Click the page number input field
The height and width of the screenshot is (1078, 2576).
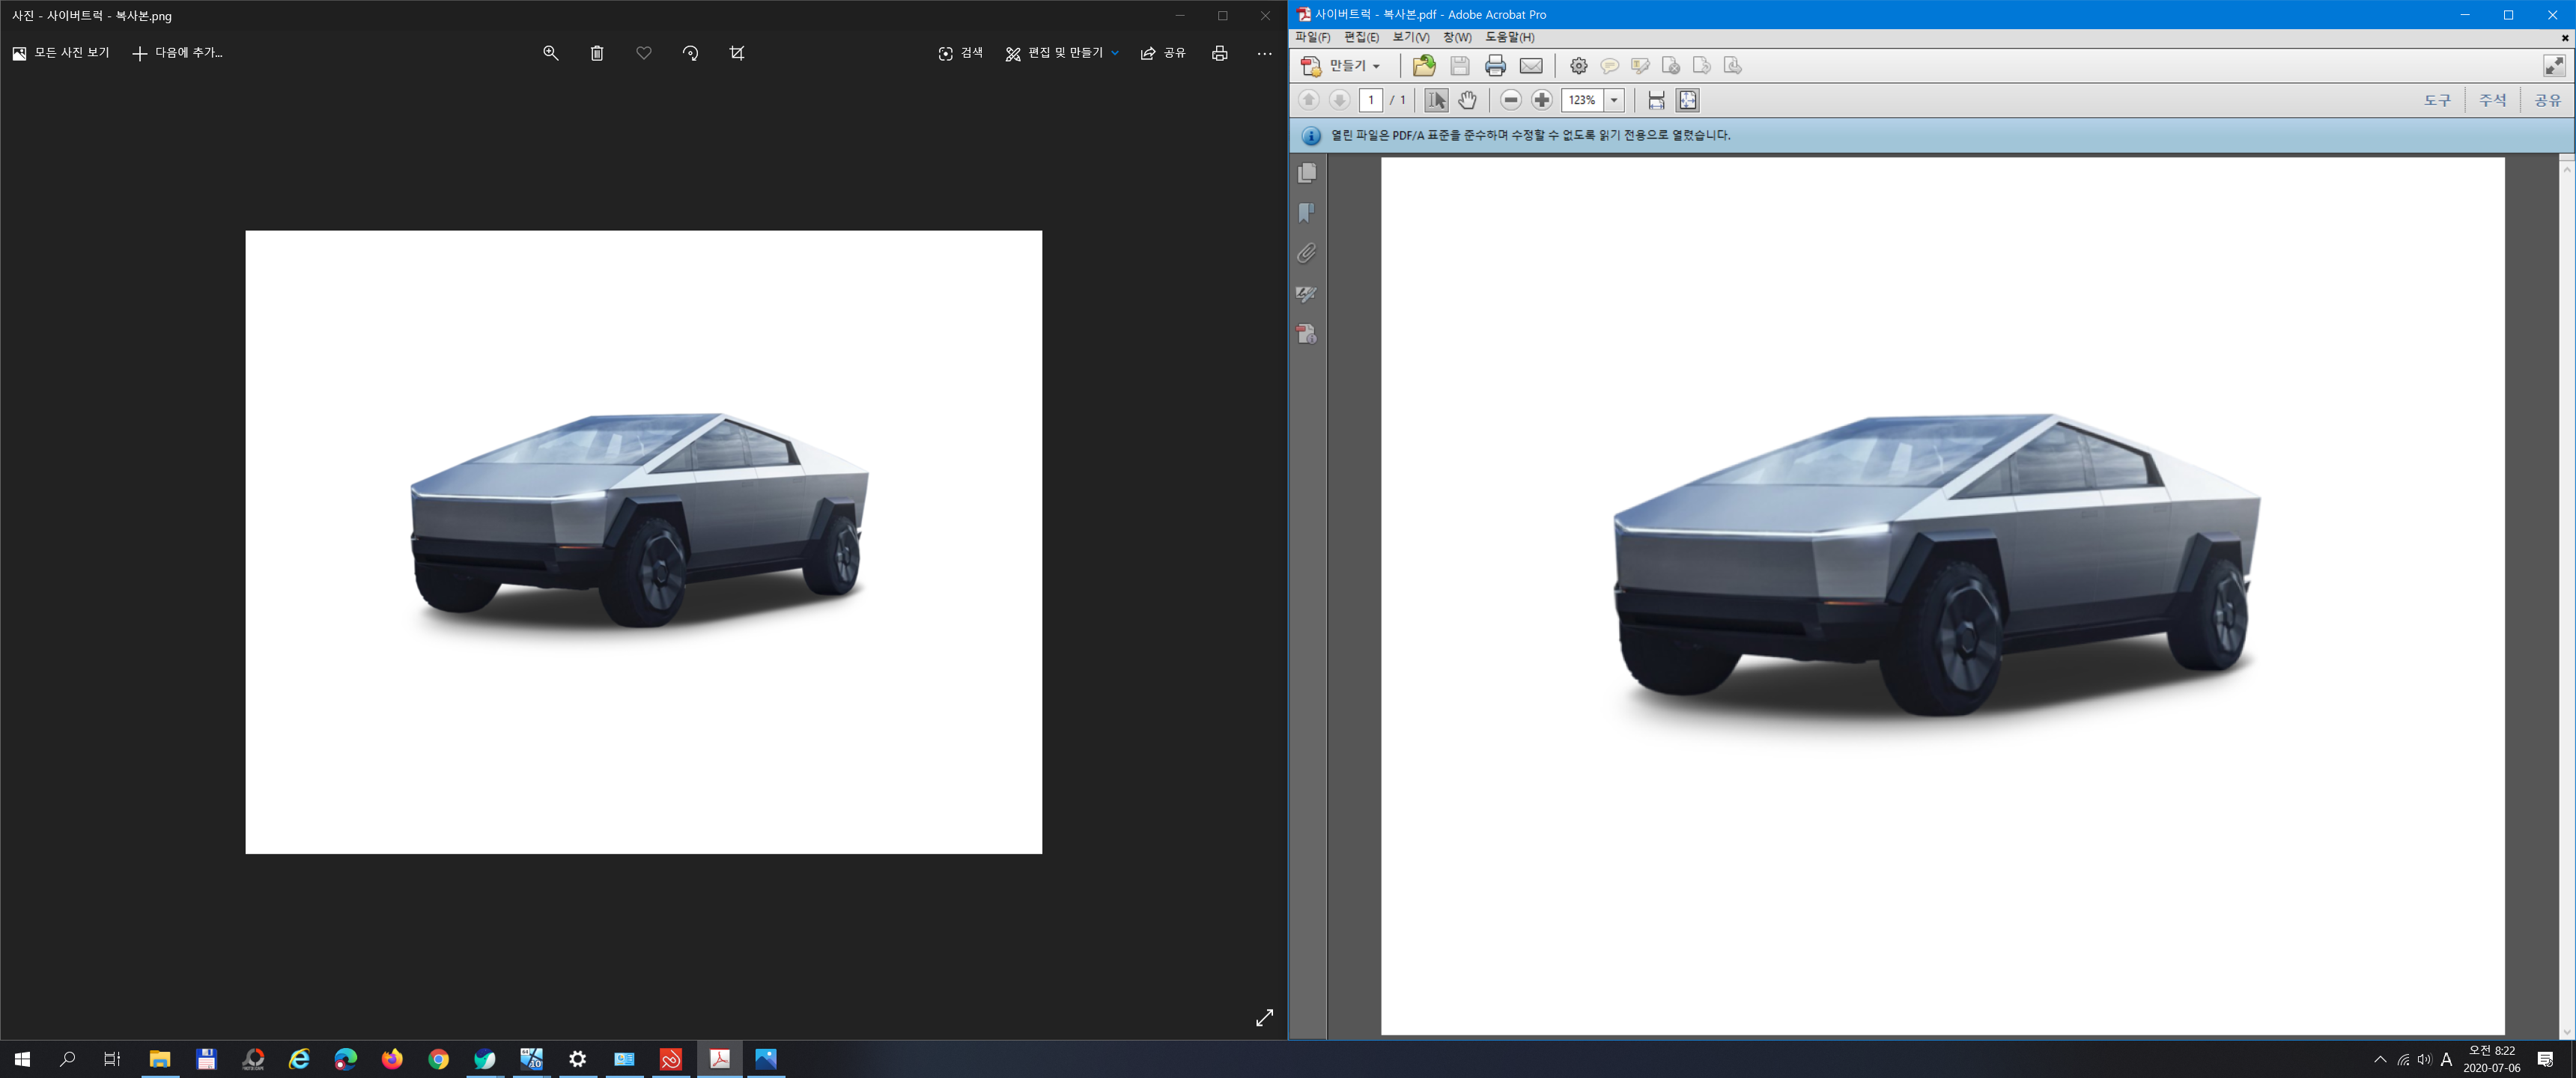(1371, 100)
